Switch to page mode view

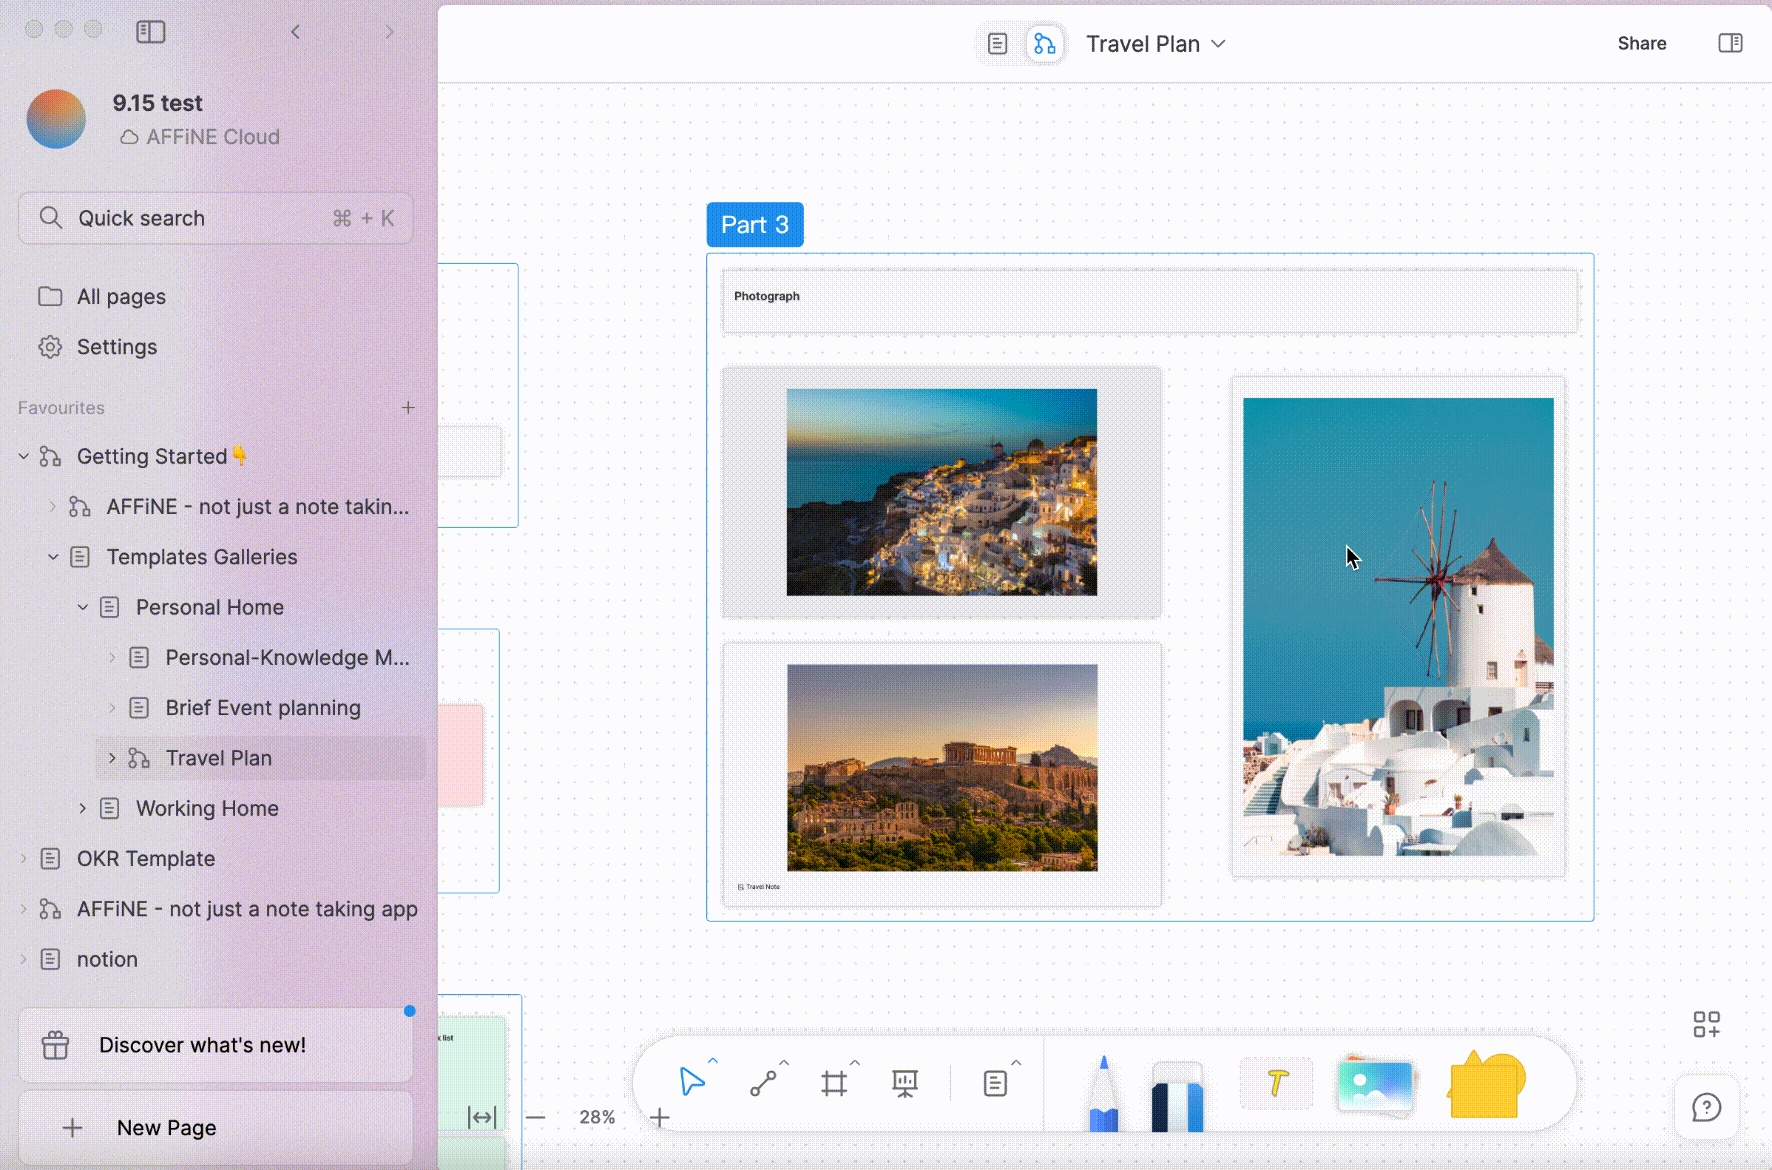[x=998, y=43]
